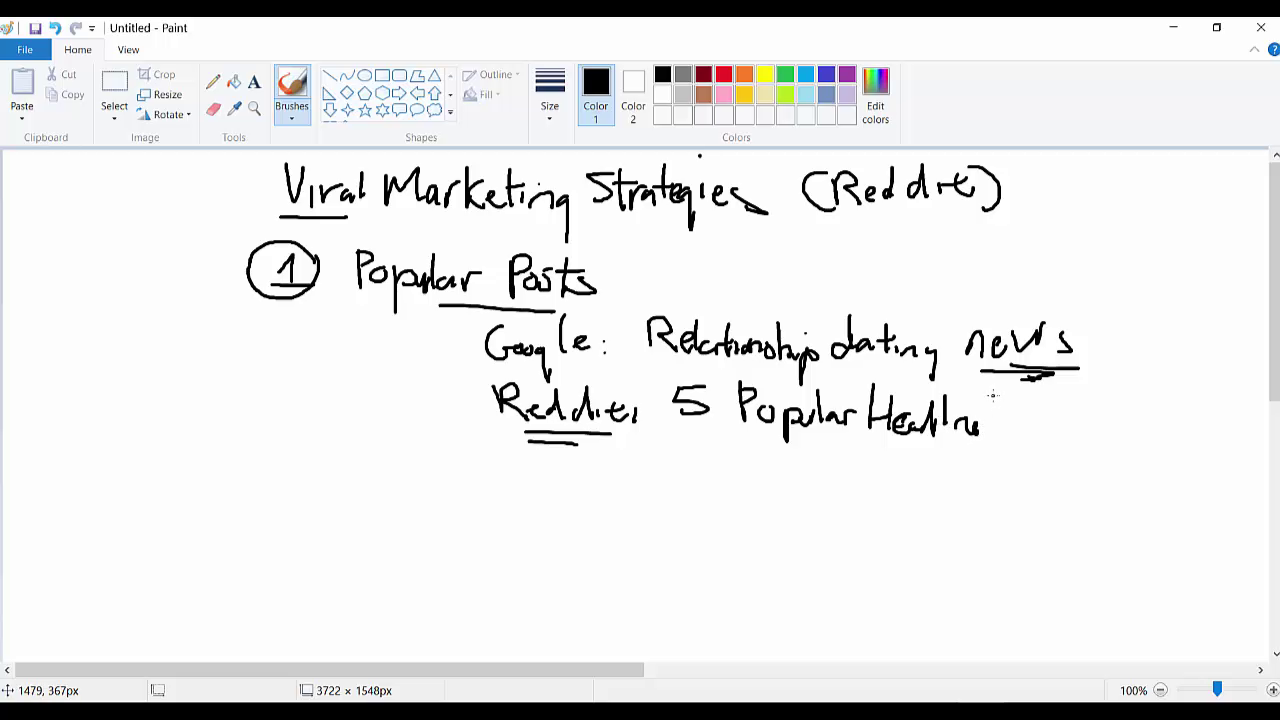Switch to the Home tab

[x=78, y=50]
